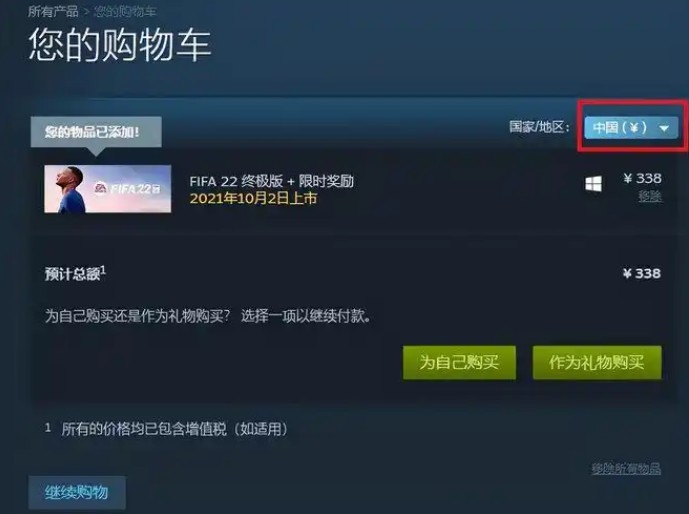
Task: Click the FIFA 22 cover thumbnail
Action: pyautogui.click(x=108, y=189)
